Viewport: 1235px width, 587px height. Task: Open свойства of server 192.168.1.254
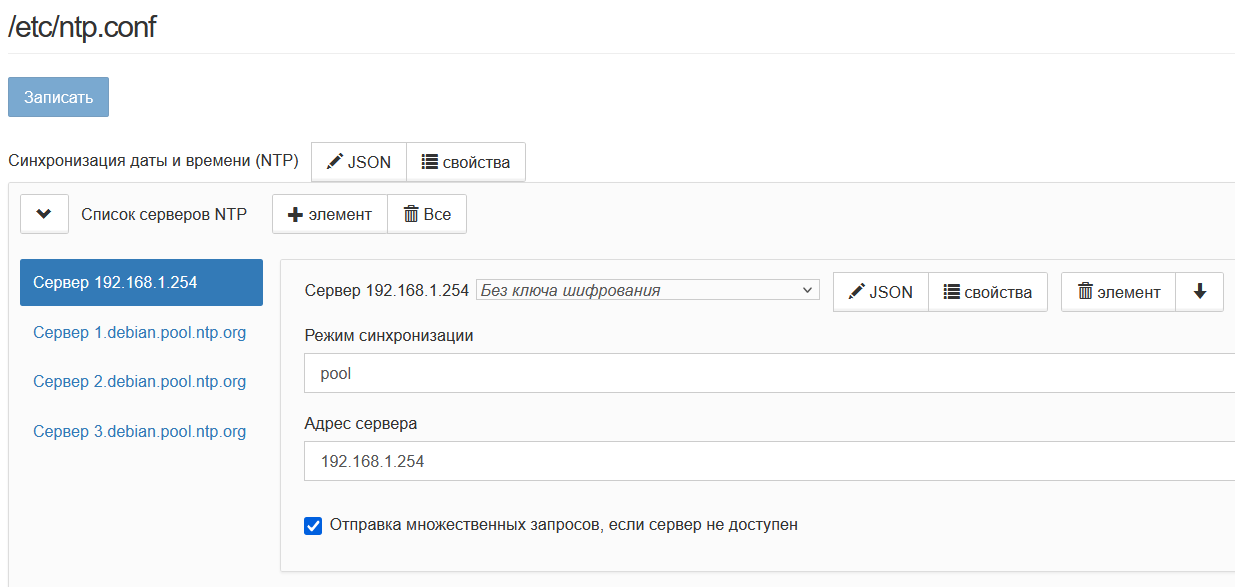(x=988, y=292)
